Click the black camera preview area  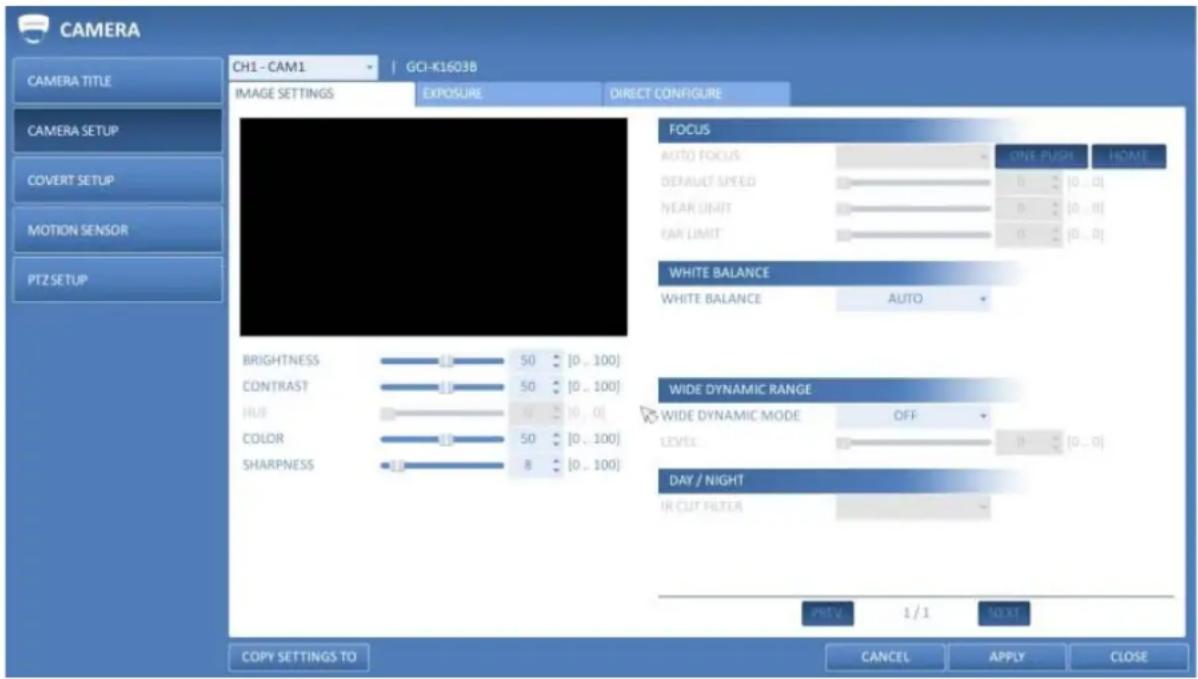point(433,227)
